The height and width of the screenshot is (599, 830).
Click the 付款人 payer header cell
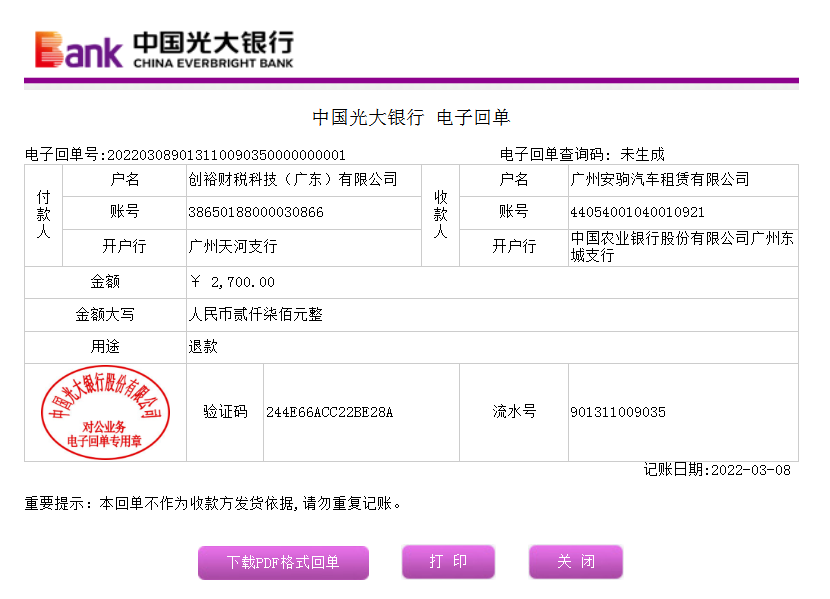click(43, 215)
